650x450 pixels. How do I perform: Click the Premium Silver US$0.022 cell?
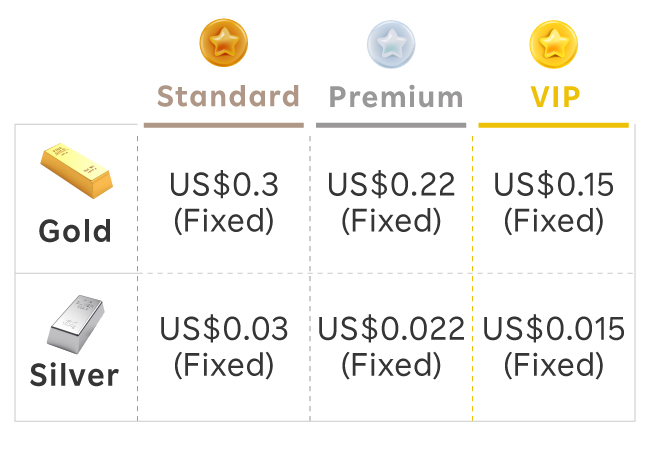pos(391,346)
